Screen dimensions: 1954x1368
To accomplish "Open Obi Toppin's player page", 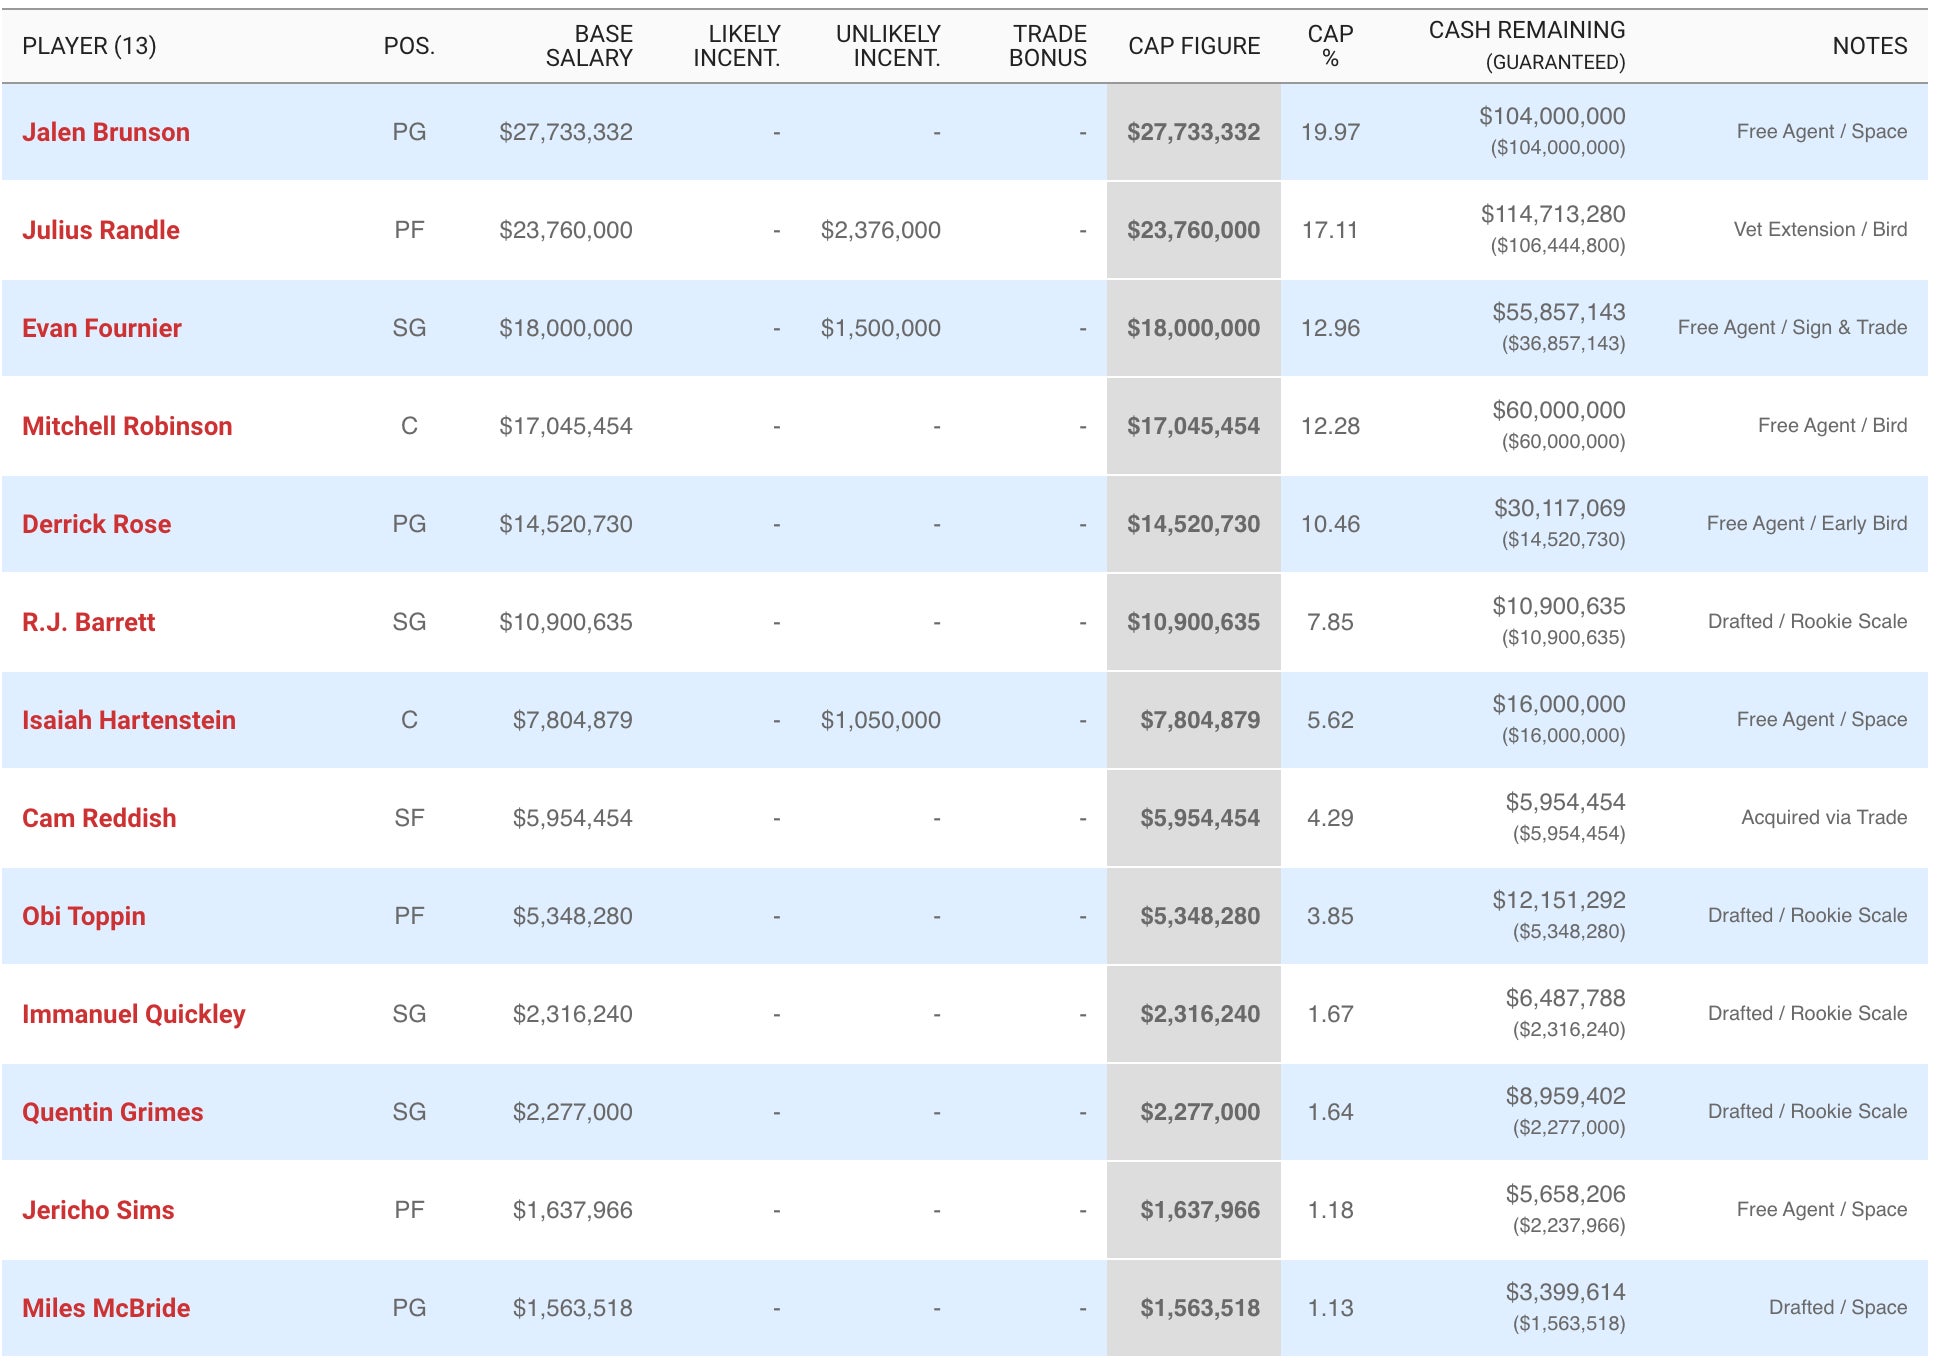I will [84, 916].
